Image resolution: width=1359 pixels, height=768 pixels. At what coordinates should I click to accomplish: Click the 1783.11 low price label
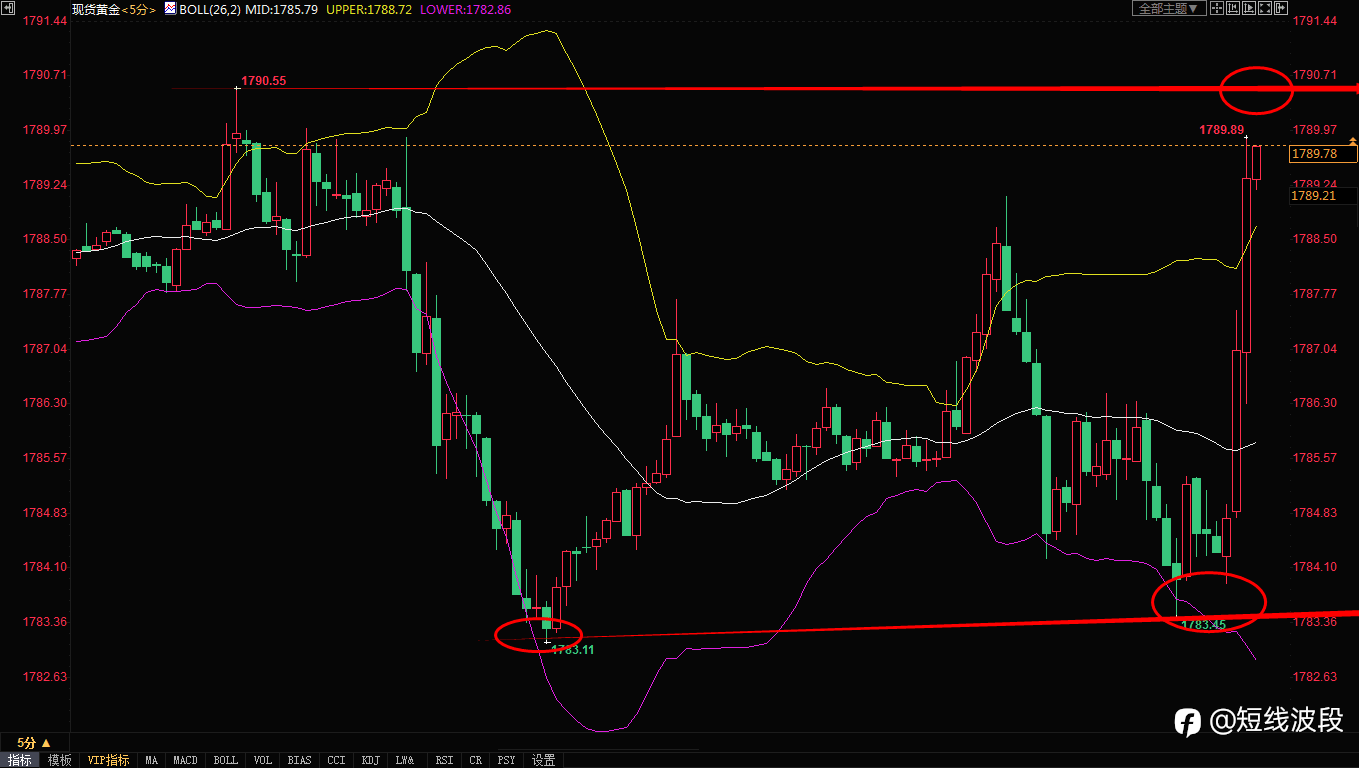point(573,649)
